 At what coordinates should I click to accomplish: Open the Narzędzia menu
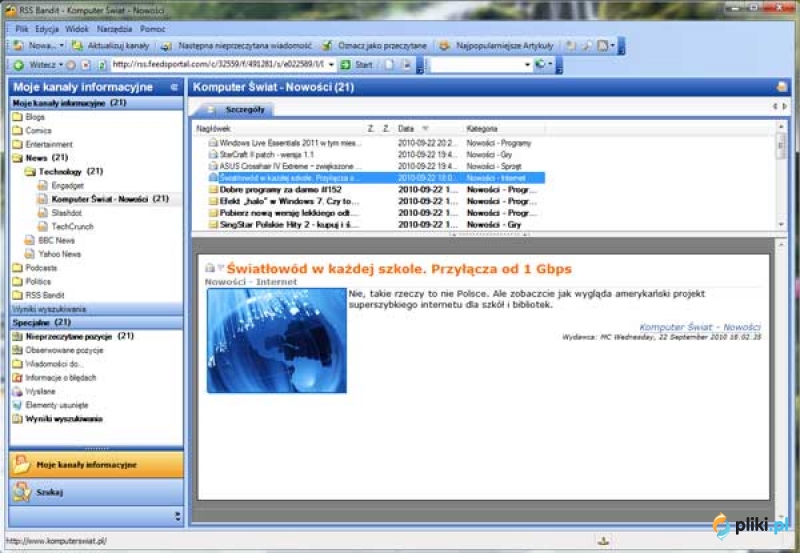tap(114, 29)
